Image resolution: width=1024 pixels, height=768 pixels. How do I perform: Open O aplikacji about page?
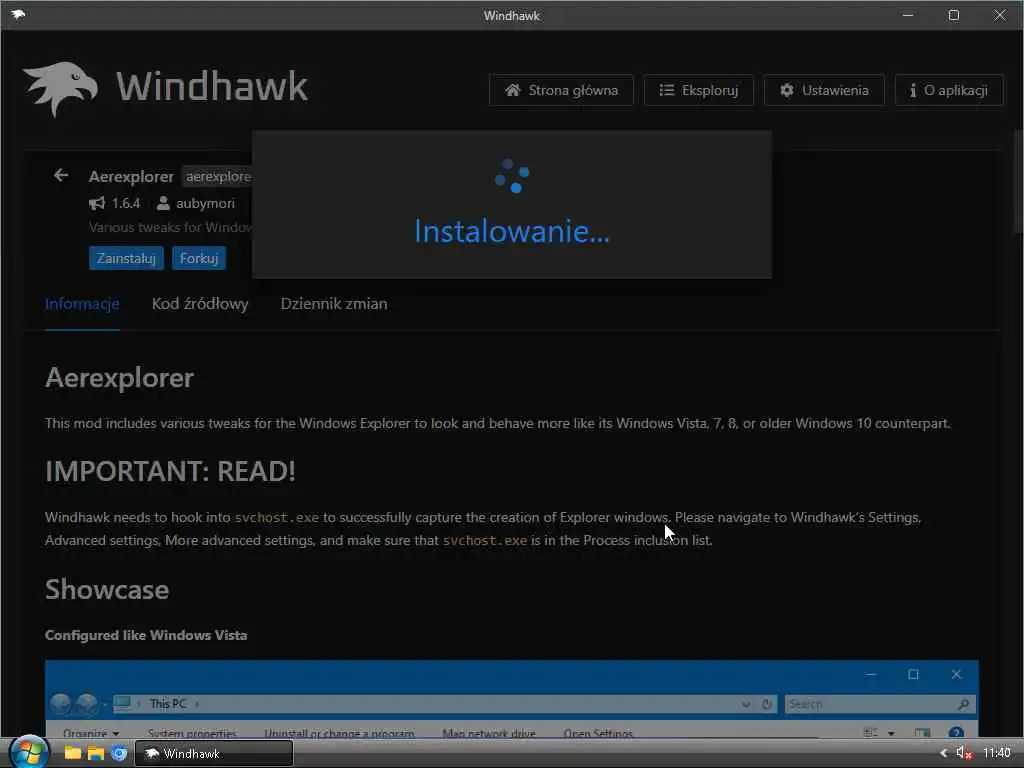948,90
